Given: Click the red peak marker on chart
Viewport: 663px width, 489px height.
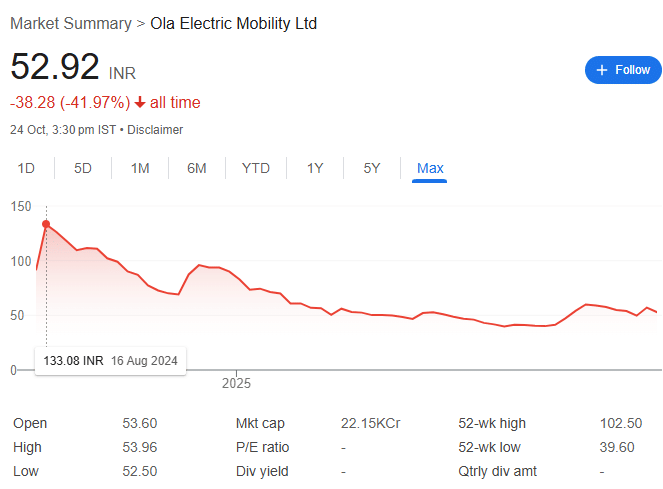Looking at the screenshot, I should click(46, 224).
